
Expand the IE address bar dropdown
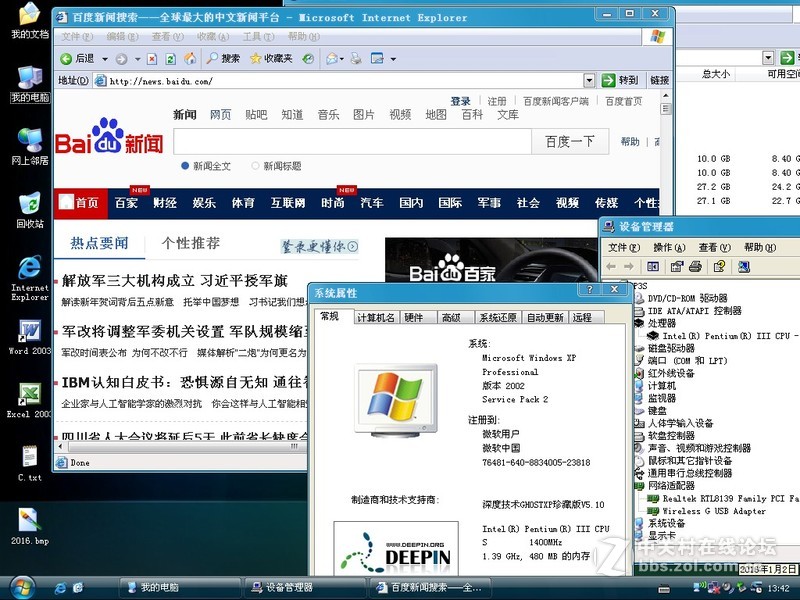(589, 81)
